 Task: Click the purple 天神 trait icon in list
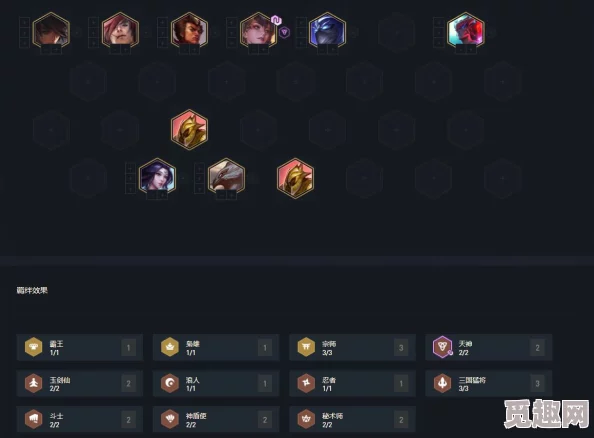(x=442, y=347)
